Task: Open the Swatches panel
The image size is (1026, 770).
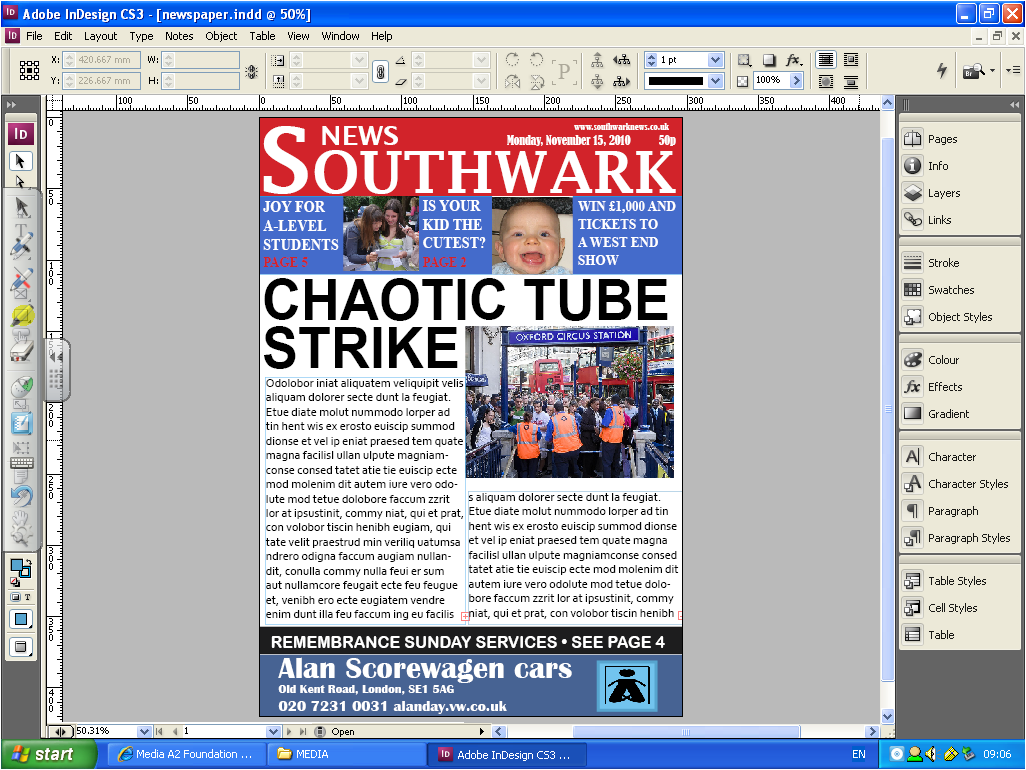Action: (x=947, y=290)
